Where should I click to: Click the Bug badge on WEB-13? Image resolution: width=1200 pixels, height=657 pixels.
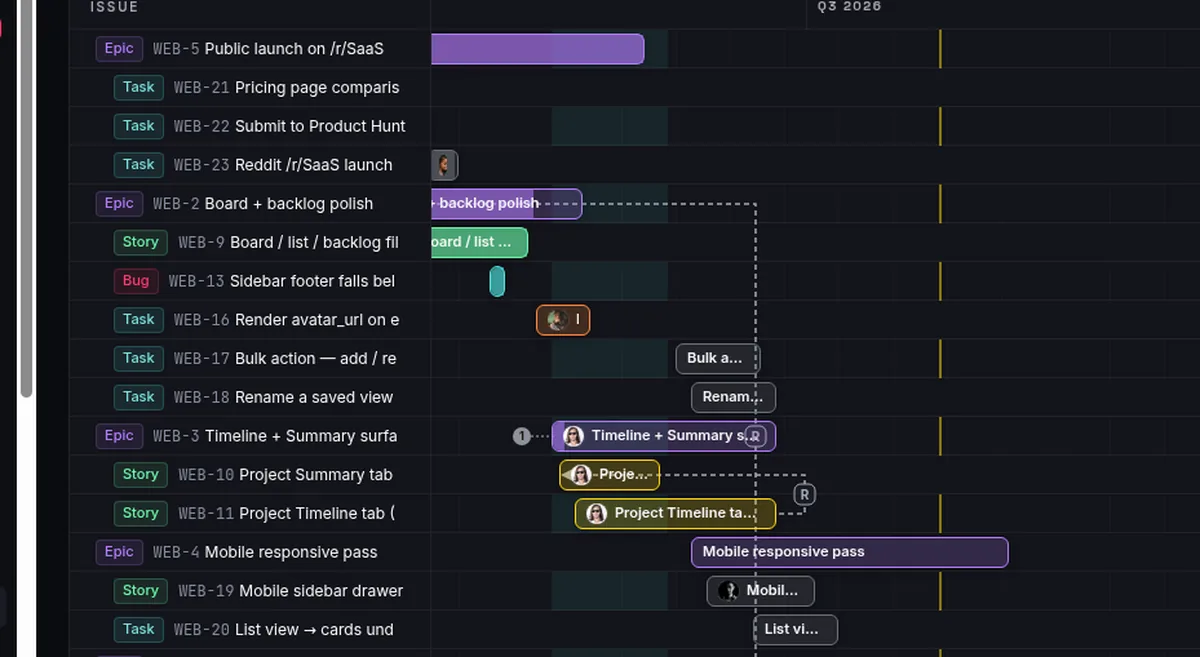click(136, 281)
